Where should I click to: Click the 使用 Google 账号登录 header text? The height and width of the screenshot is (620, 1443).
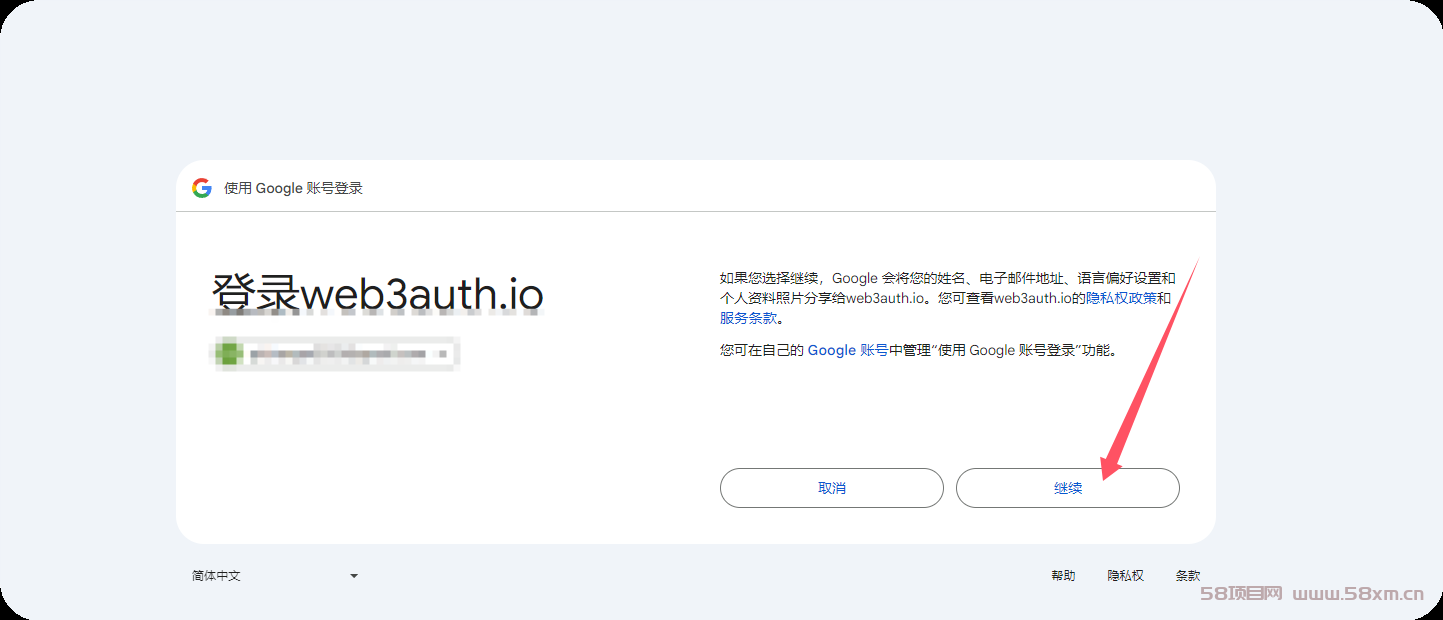click(293, 188)
